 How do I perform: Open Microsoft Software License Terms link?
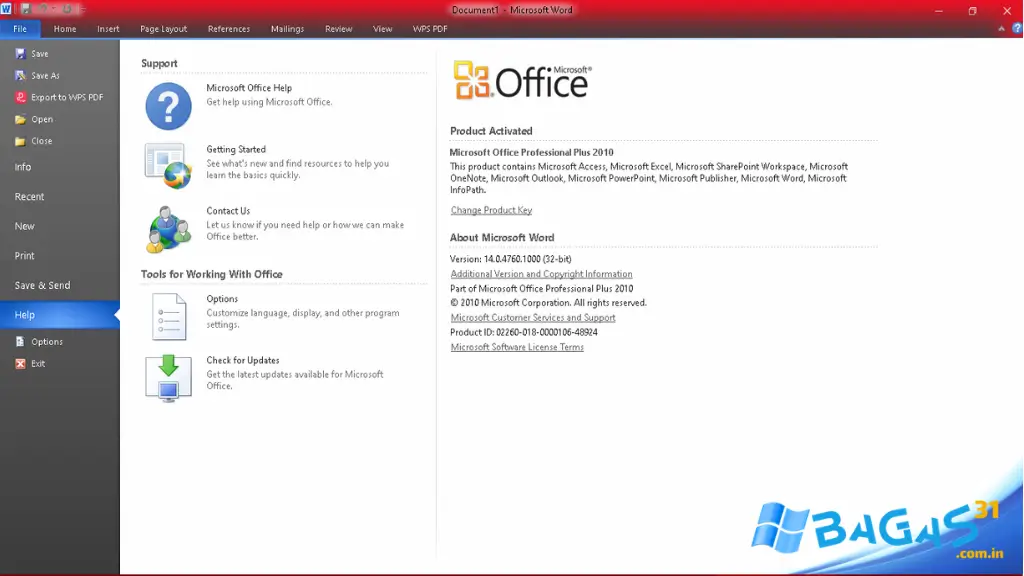coord(517,347)
